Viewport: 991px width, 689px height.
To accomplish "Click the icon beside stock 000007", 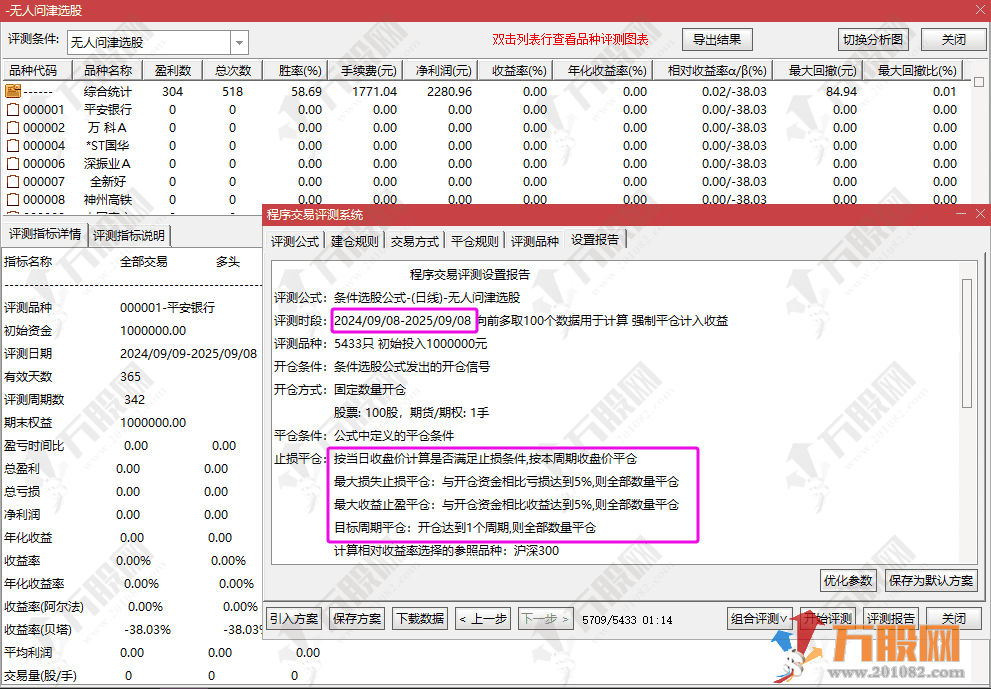I will point(13,181).
